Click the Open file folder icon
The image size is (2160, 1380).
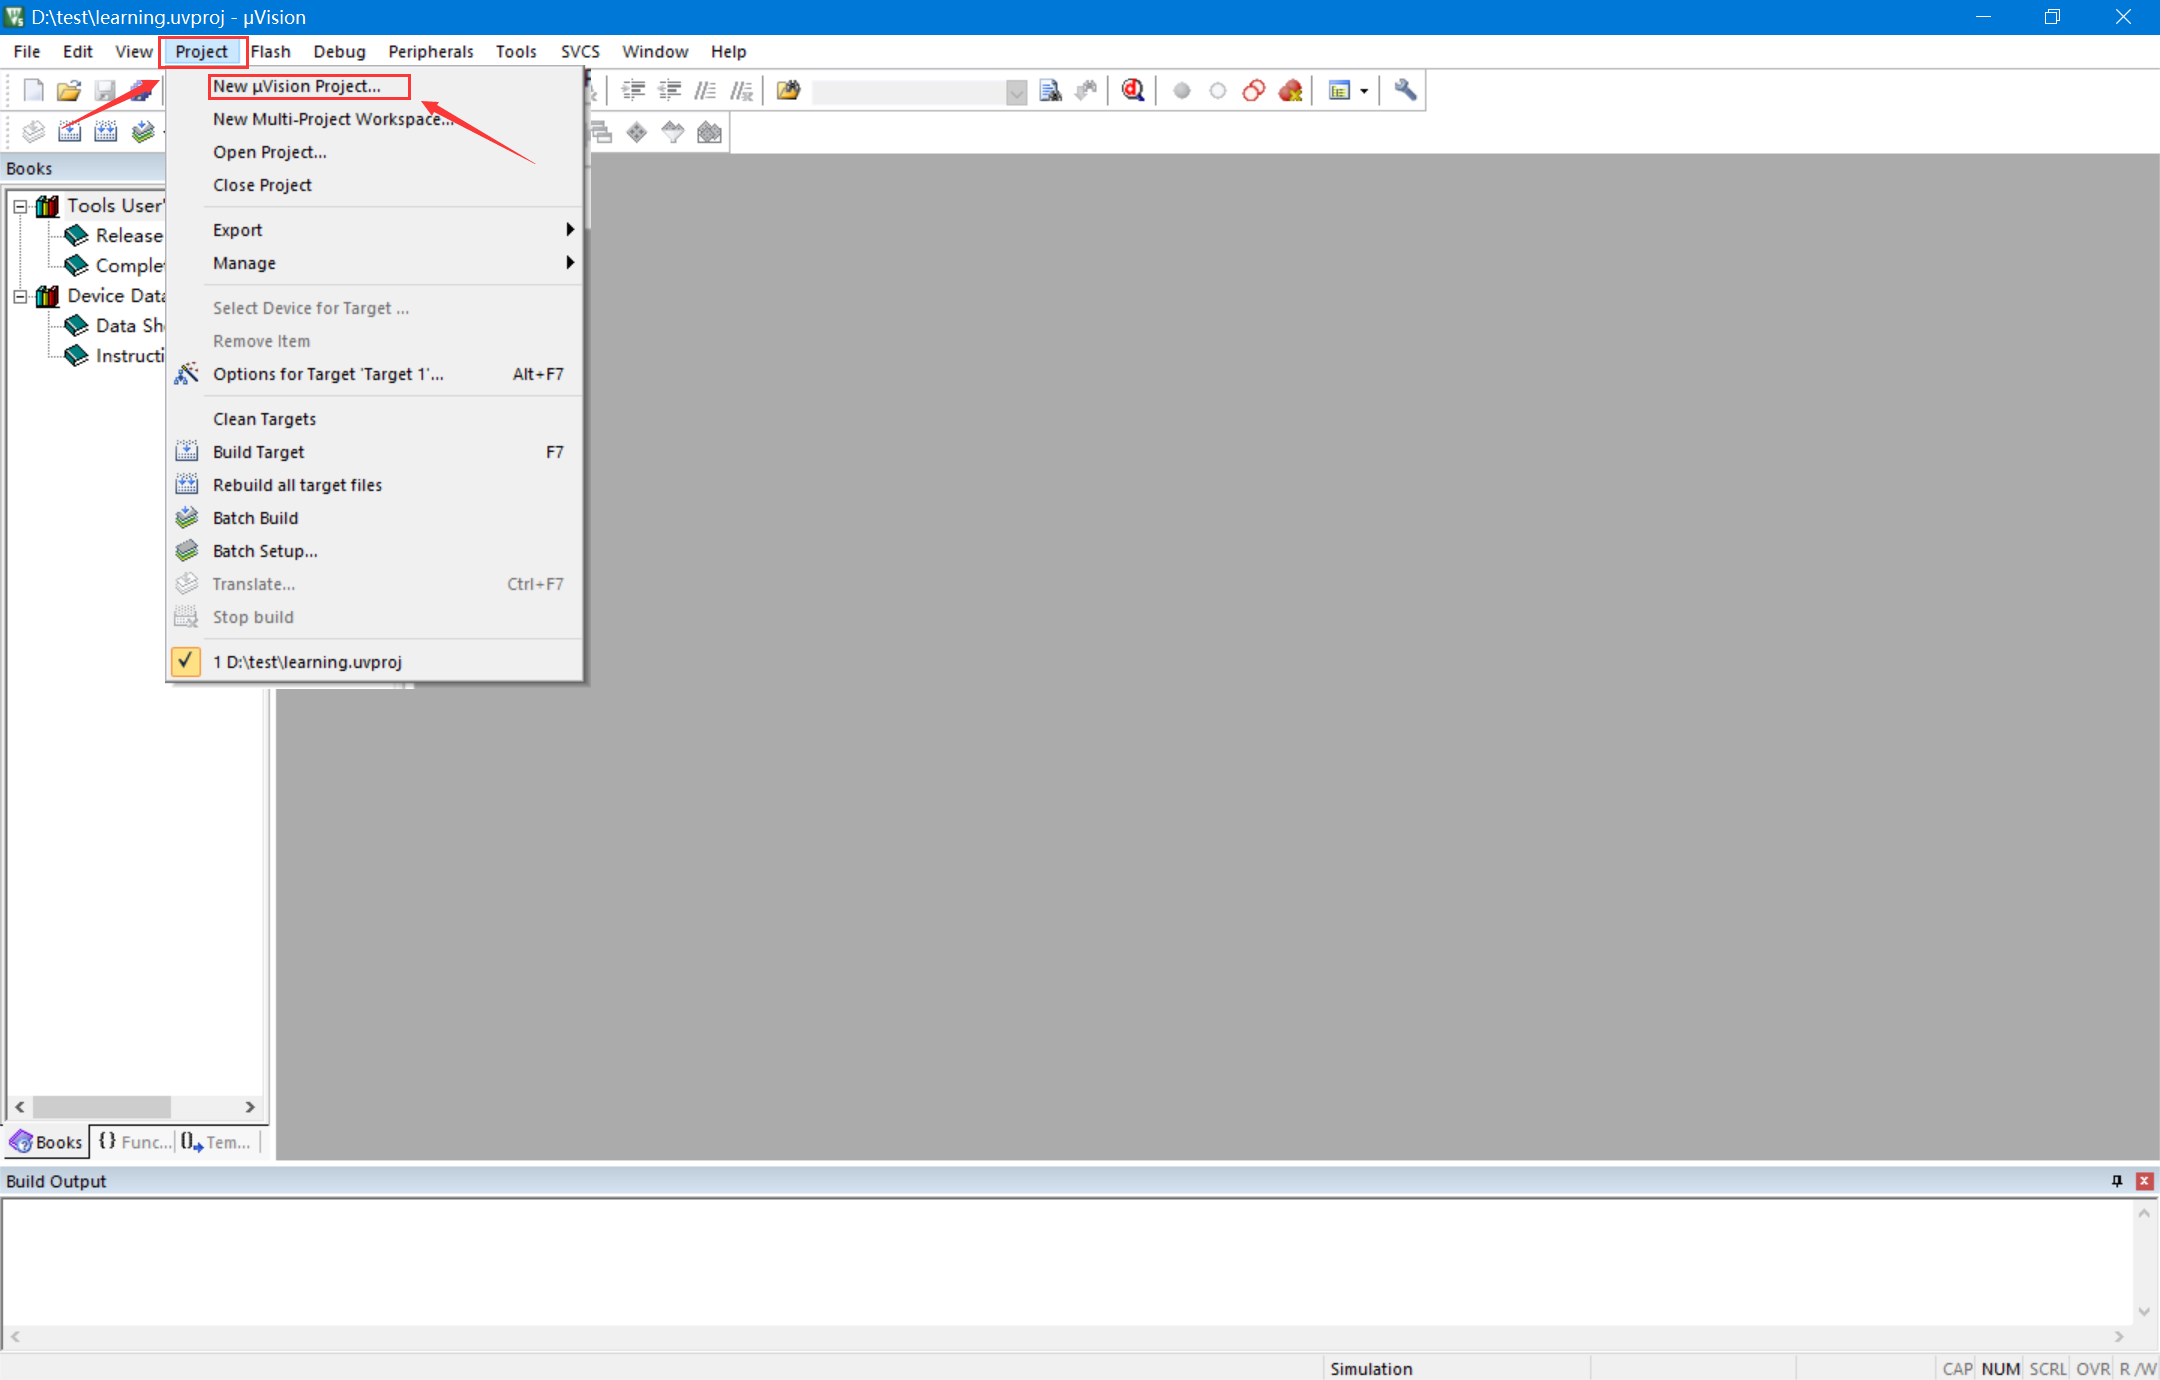coord(68,91)
